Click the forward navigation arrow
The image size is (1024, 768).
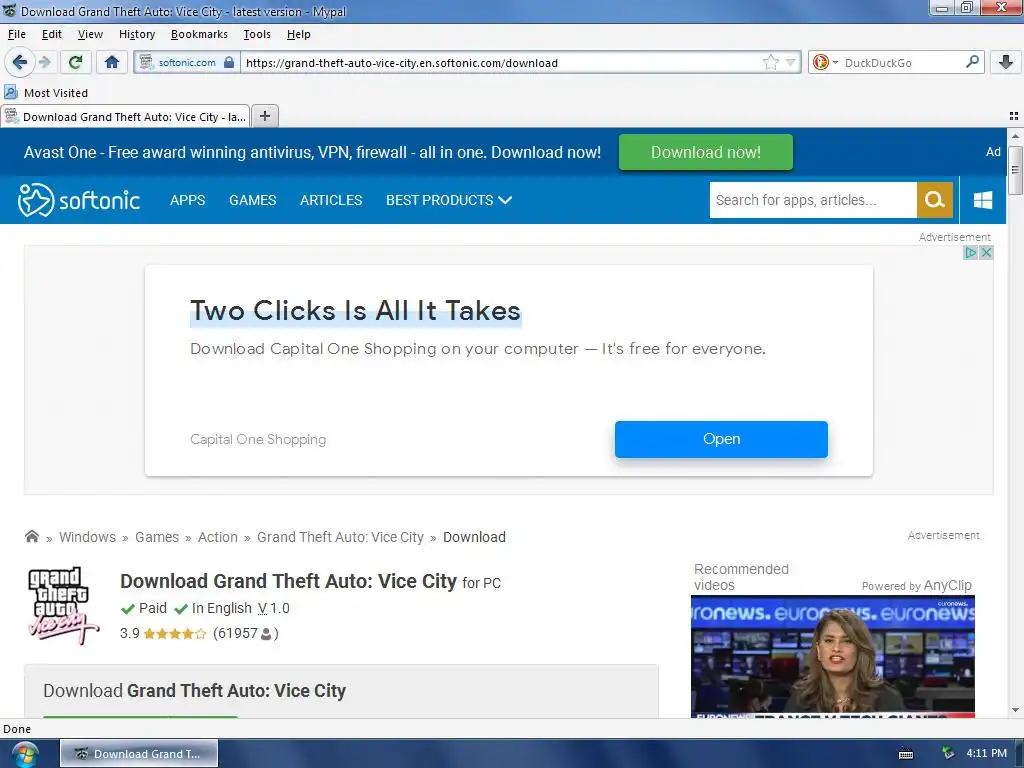click(44, 63)
